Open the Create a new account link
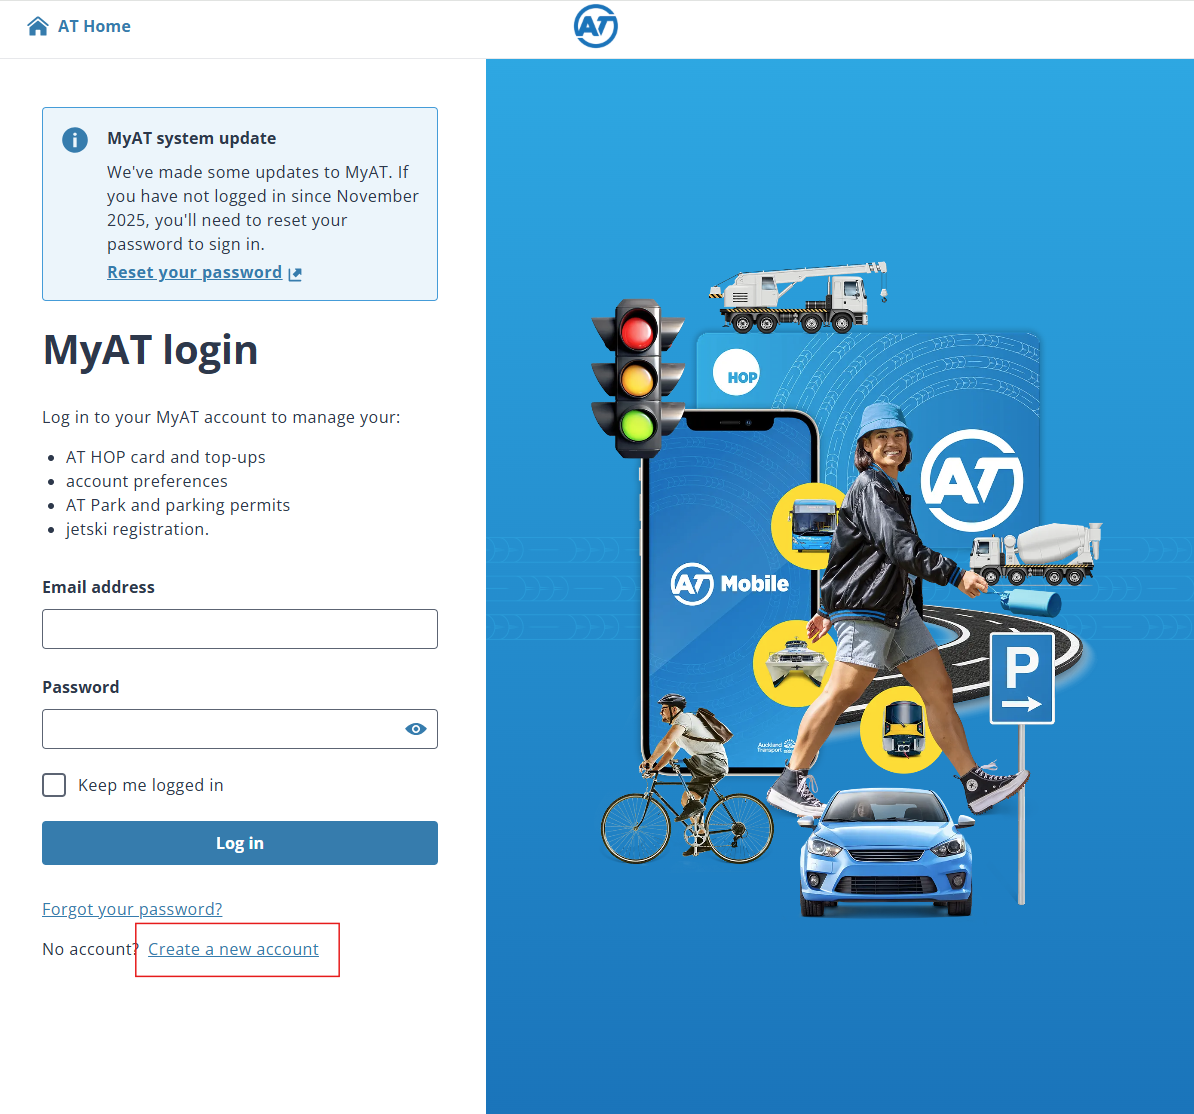The image size is (1194, 1114). pyautogui.click(x=233, y=950)
